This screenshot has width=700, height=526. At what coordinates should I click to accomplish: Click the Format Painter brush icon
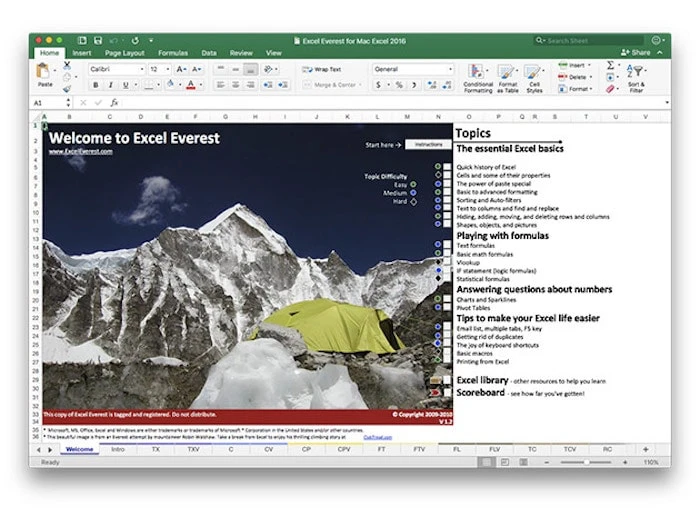(67, 89)
